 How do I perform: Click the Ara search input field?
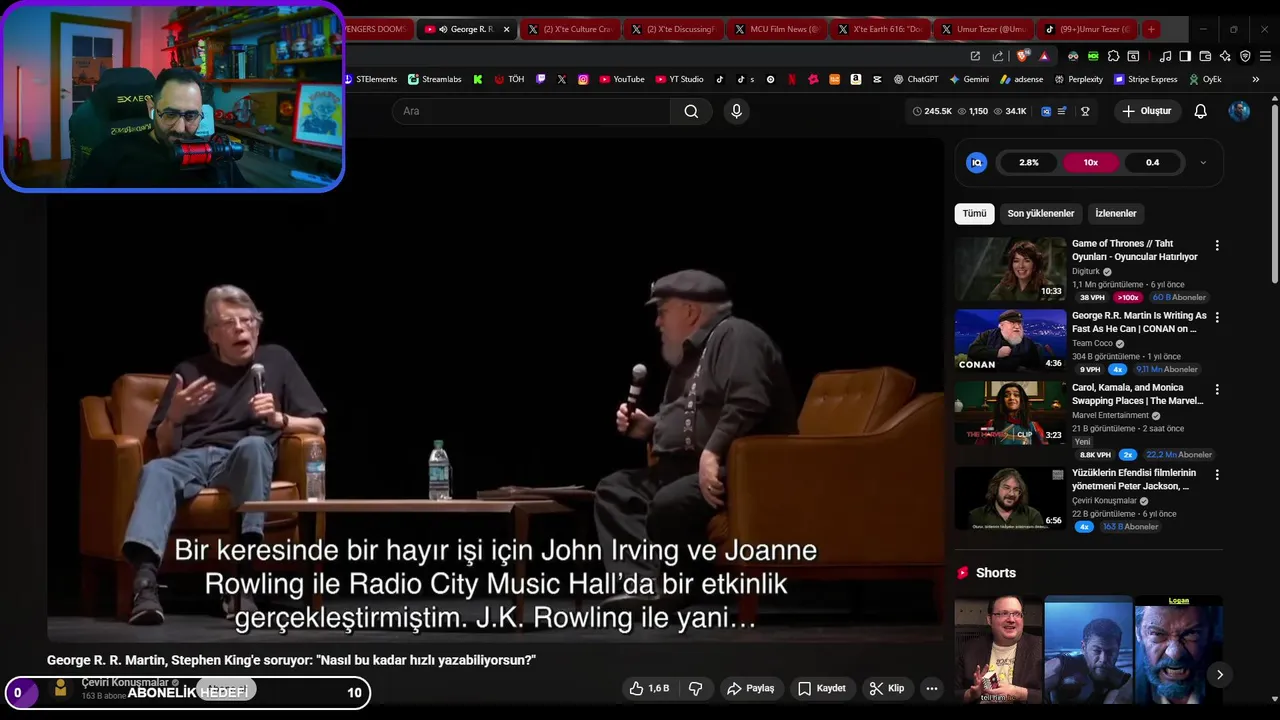[x=531, y=111]
